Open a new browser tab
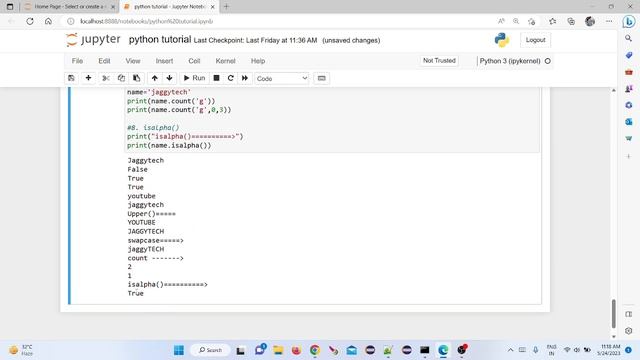Viewport: 640px width, 360px height. tap(226, 7)
